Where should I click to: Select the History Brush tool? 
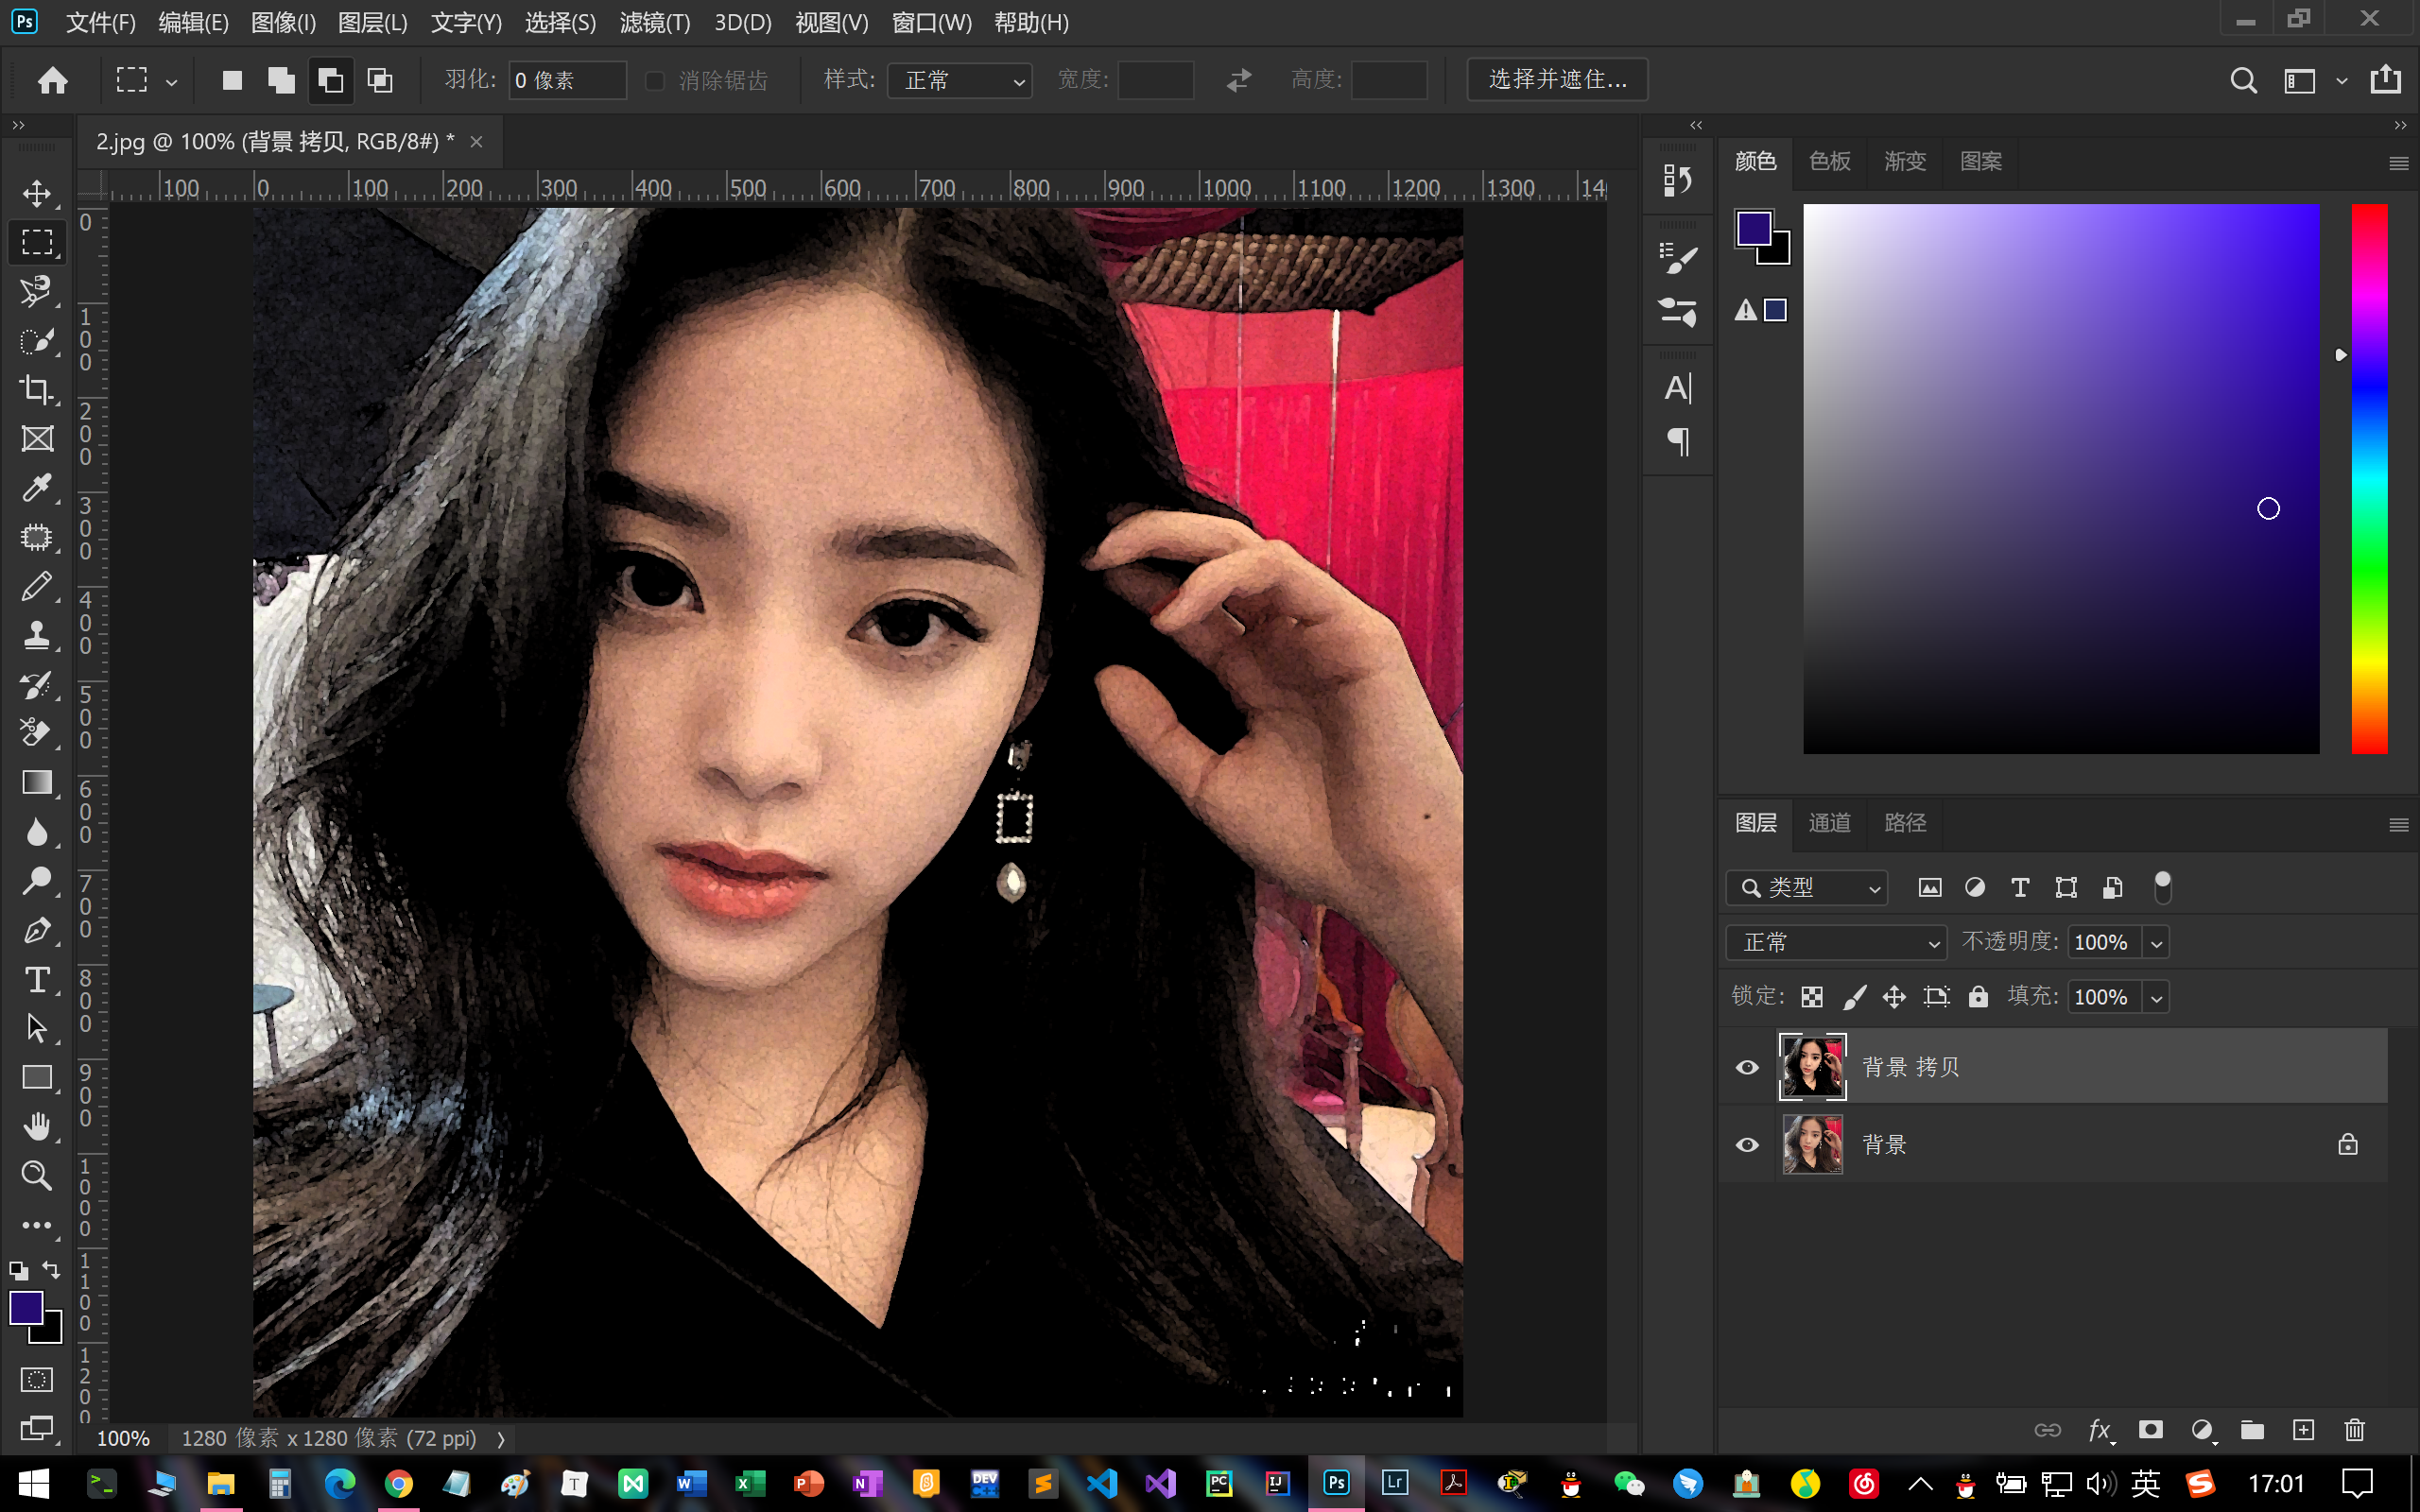(x=37, y=684)
